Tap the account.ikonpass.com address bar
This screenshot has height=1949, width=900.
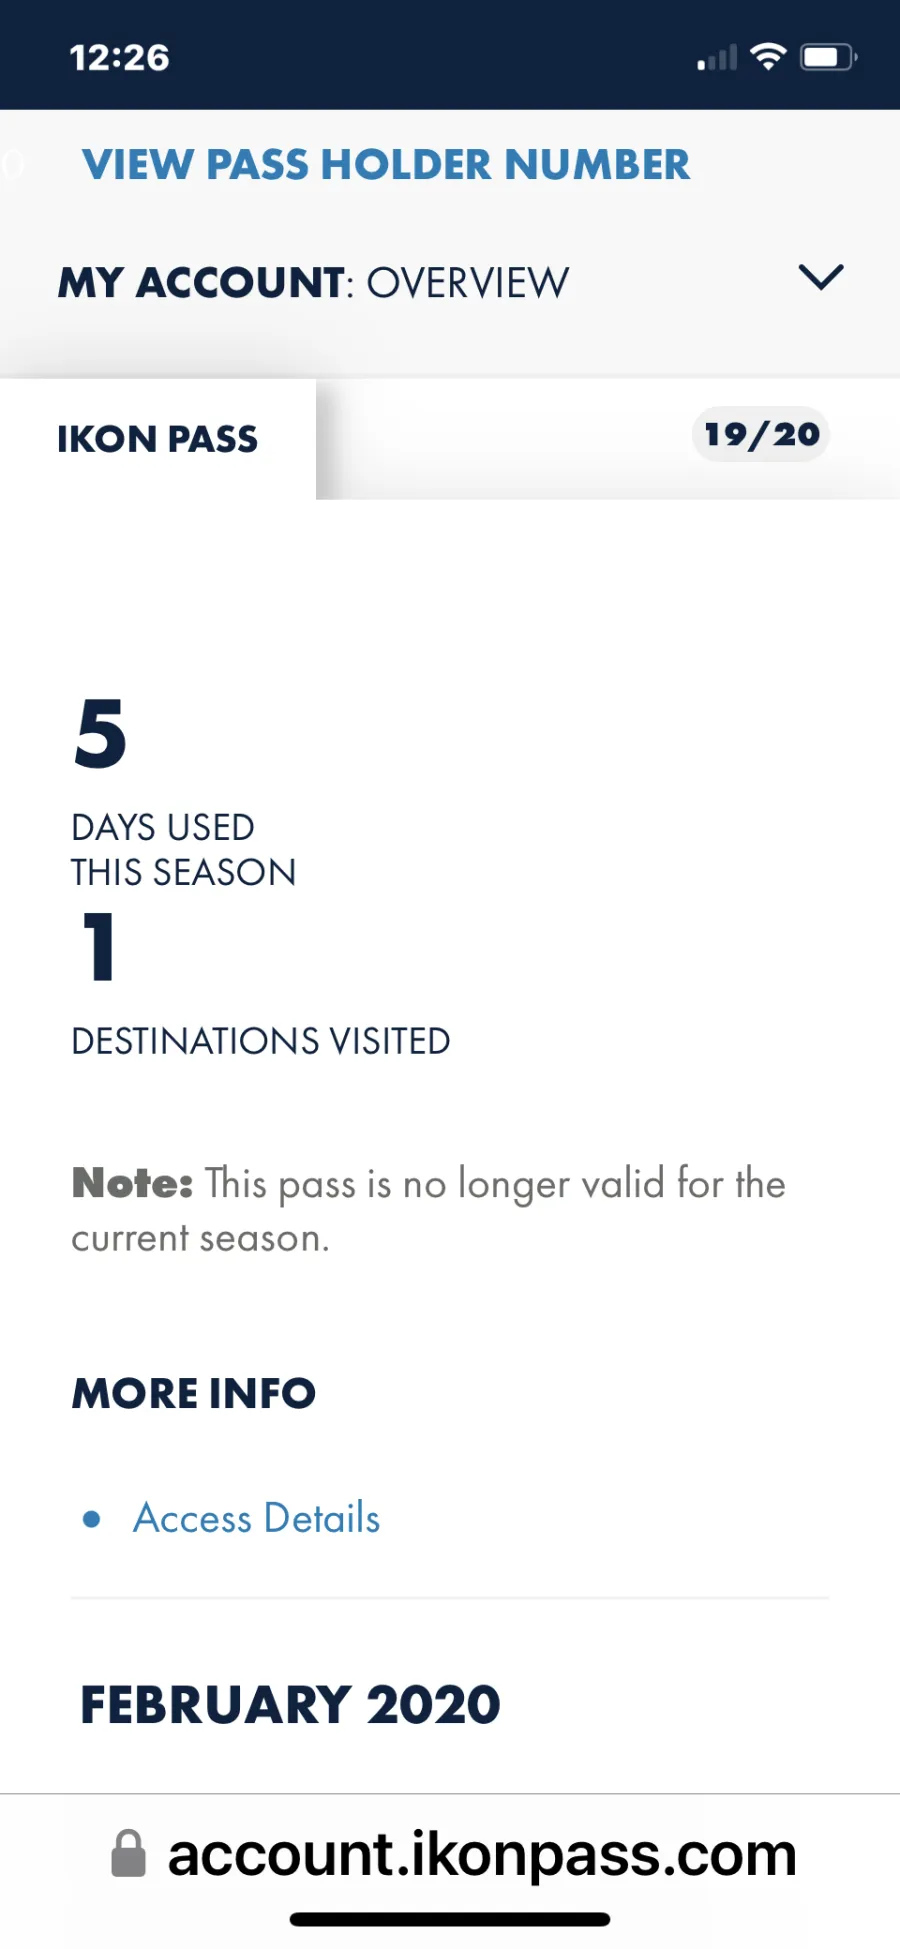480,1855
